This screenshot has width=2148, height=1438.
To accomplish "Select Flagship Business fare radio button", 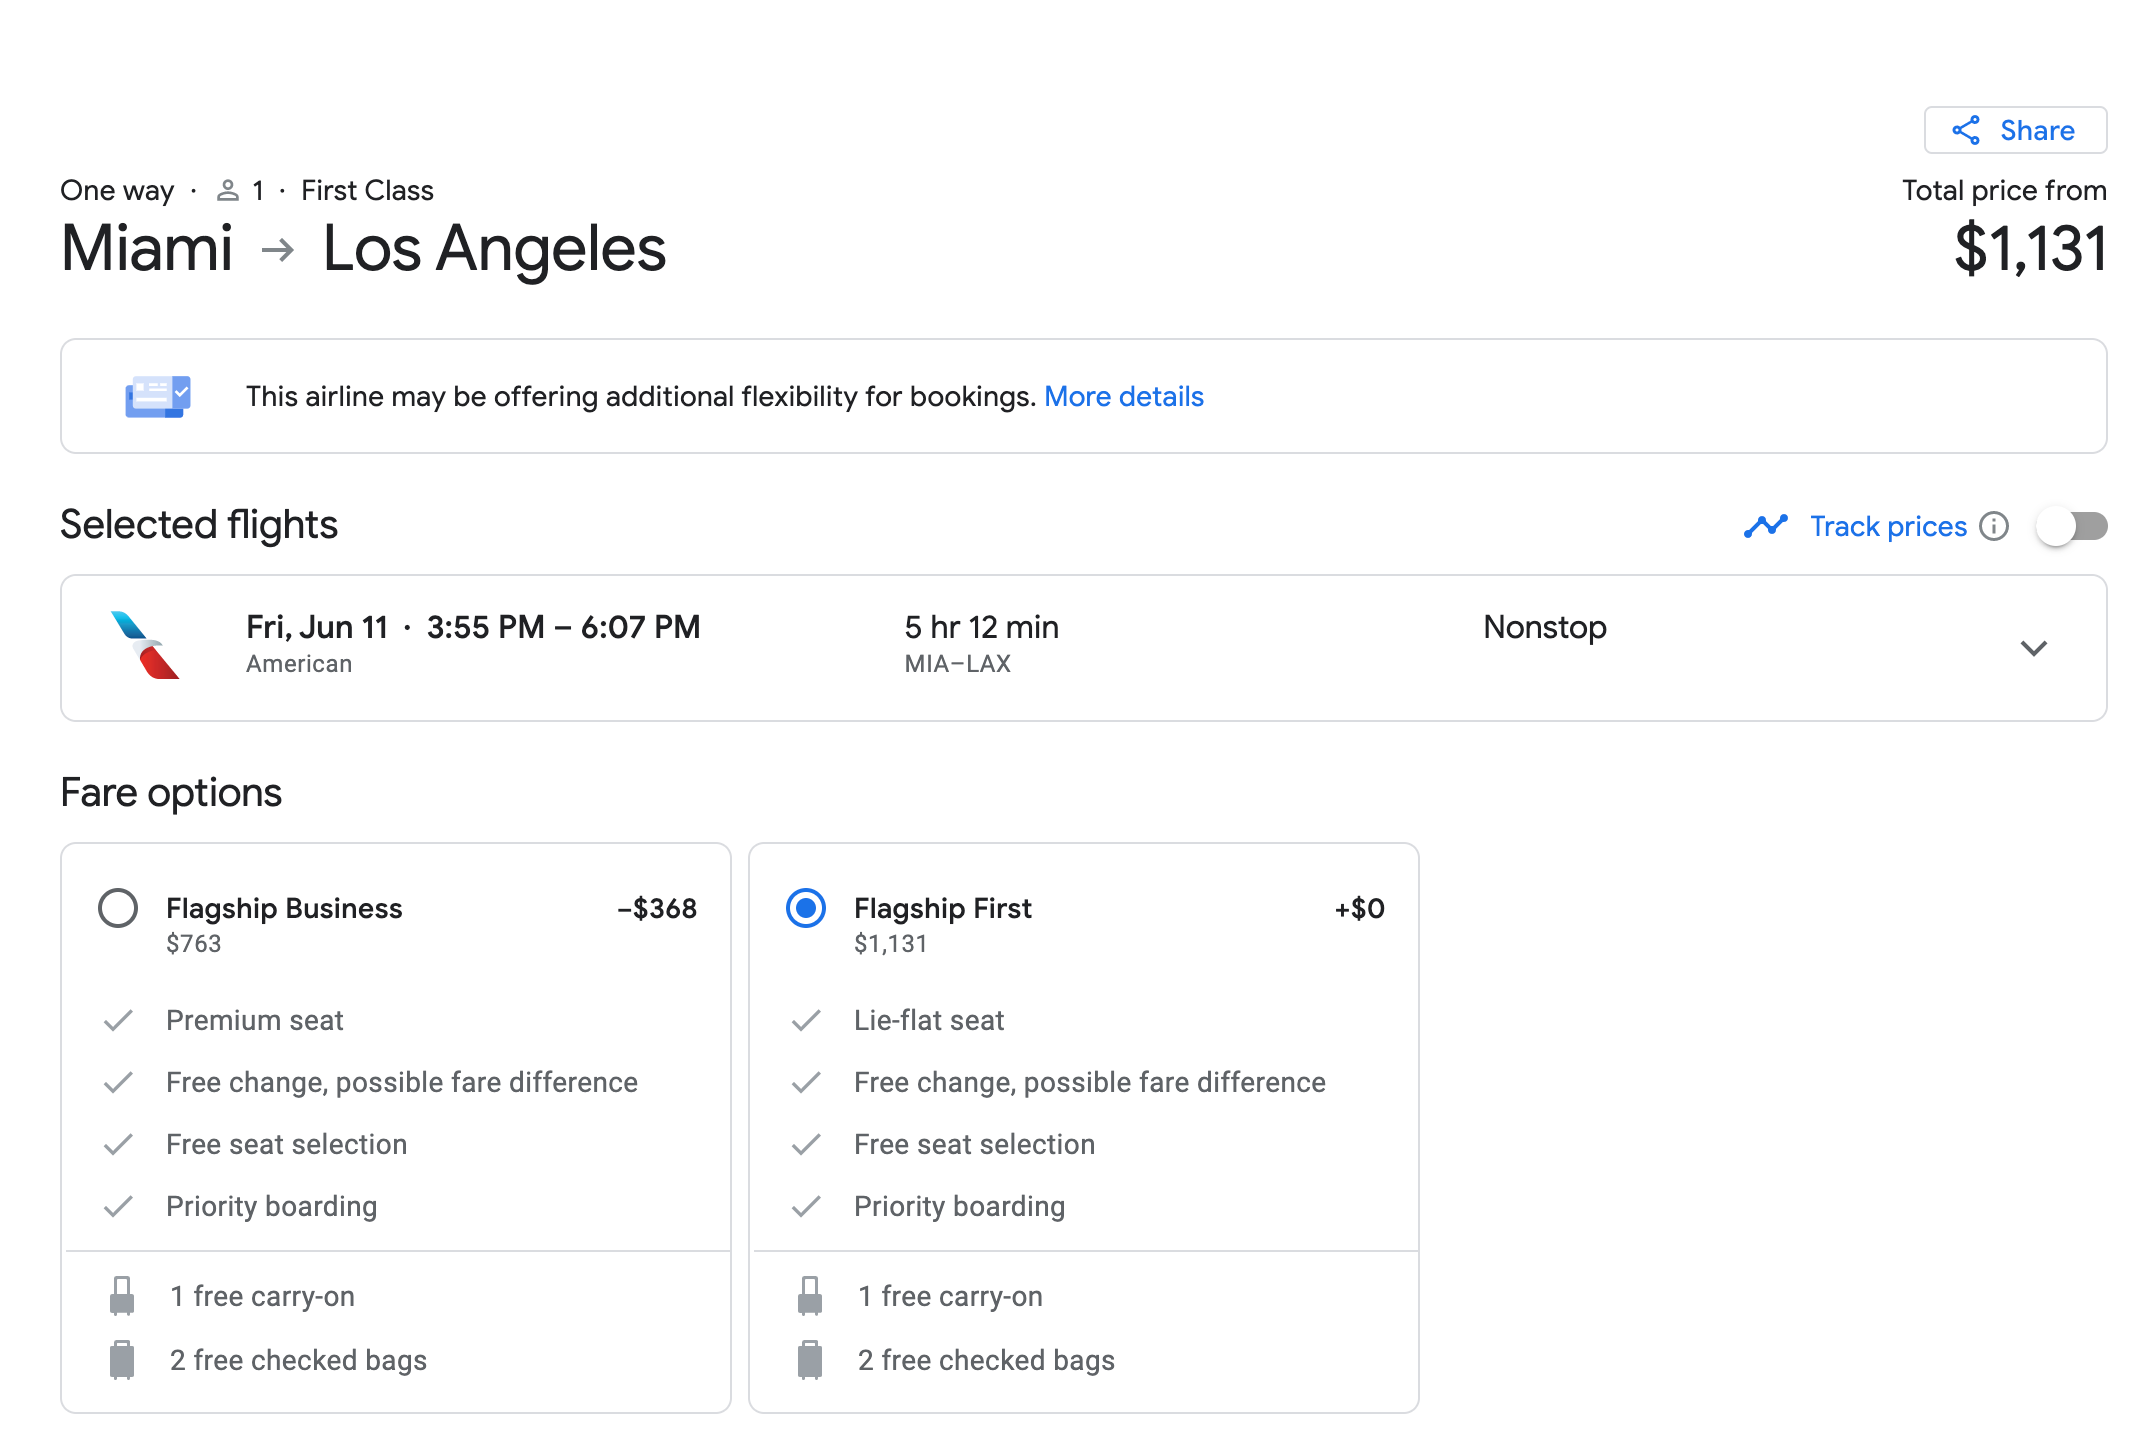I will click(x=118, y=908).
